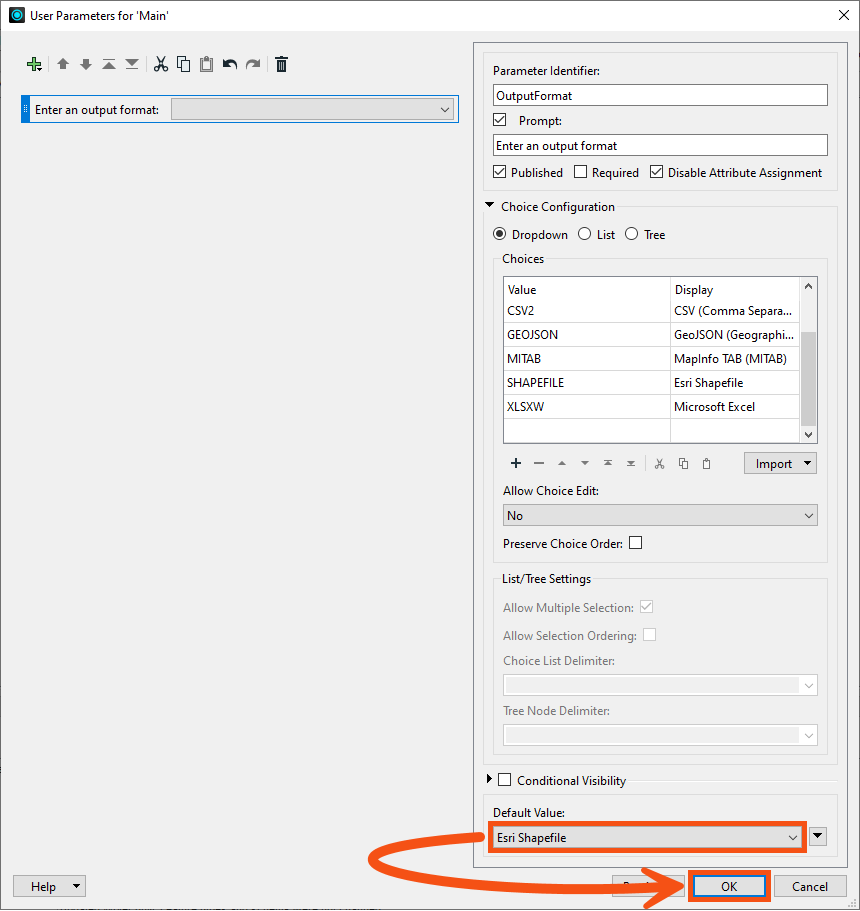Open the Default Value dropdown
860x911 pixels.
(647, 837)
